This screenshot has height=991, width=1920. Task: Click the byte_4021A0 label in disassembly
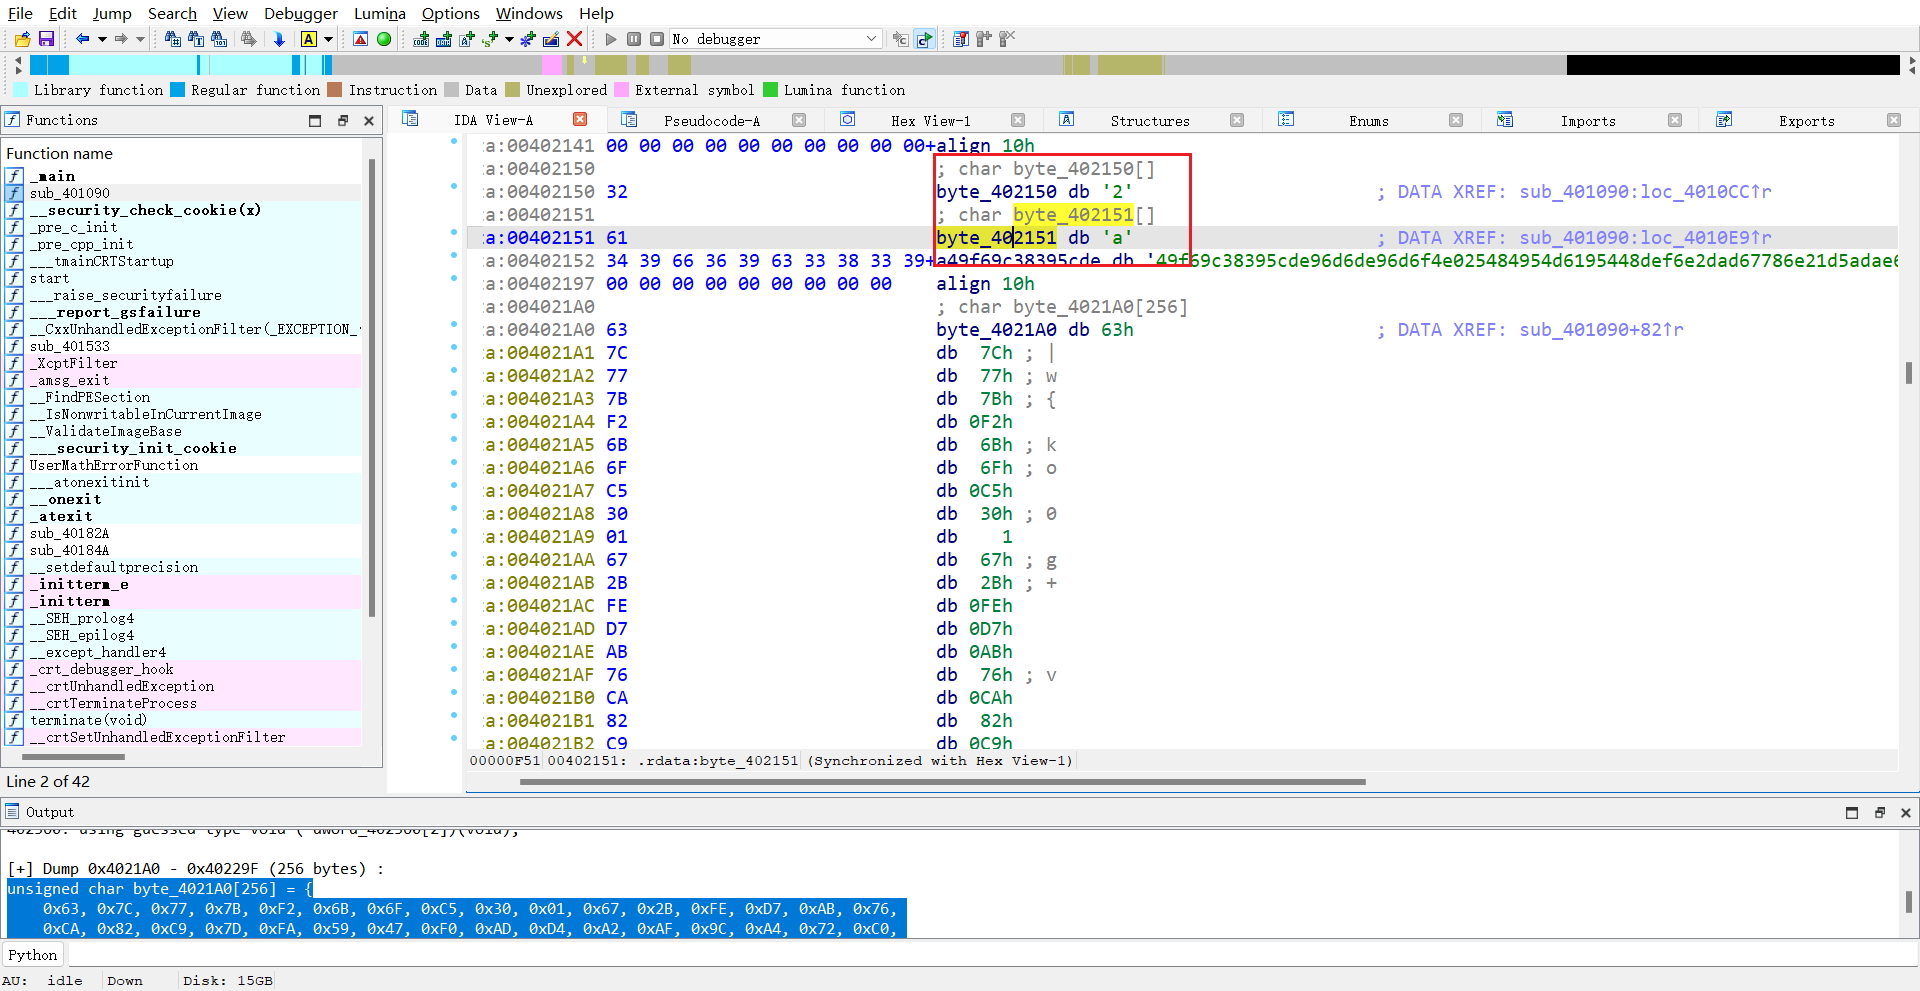[x=996, y=330]
